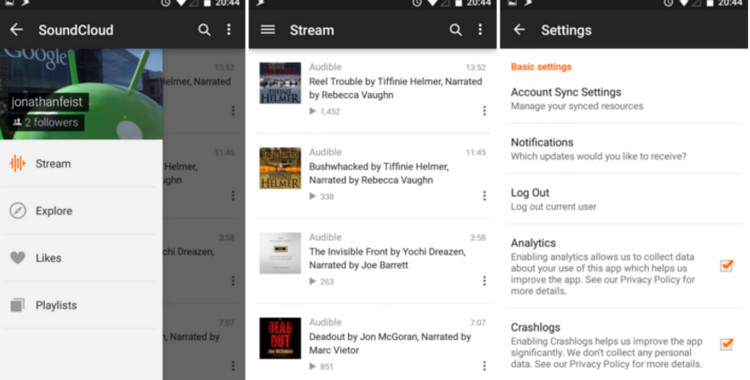Toggle the Analytics checkbox
750x380 pixels.
(x=727, y=265)
